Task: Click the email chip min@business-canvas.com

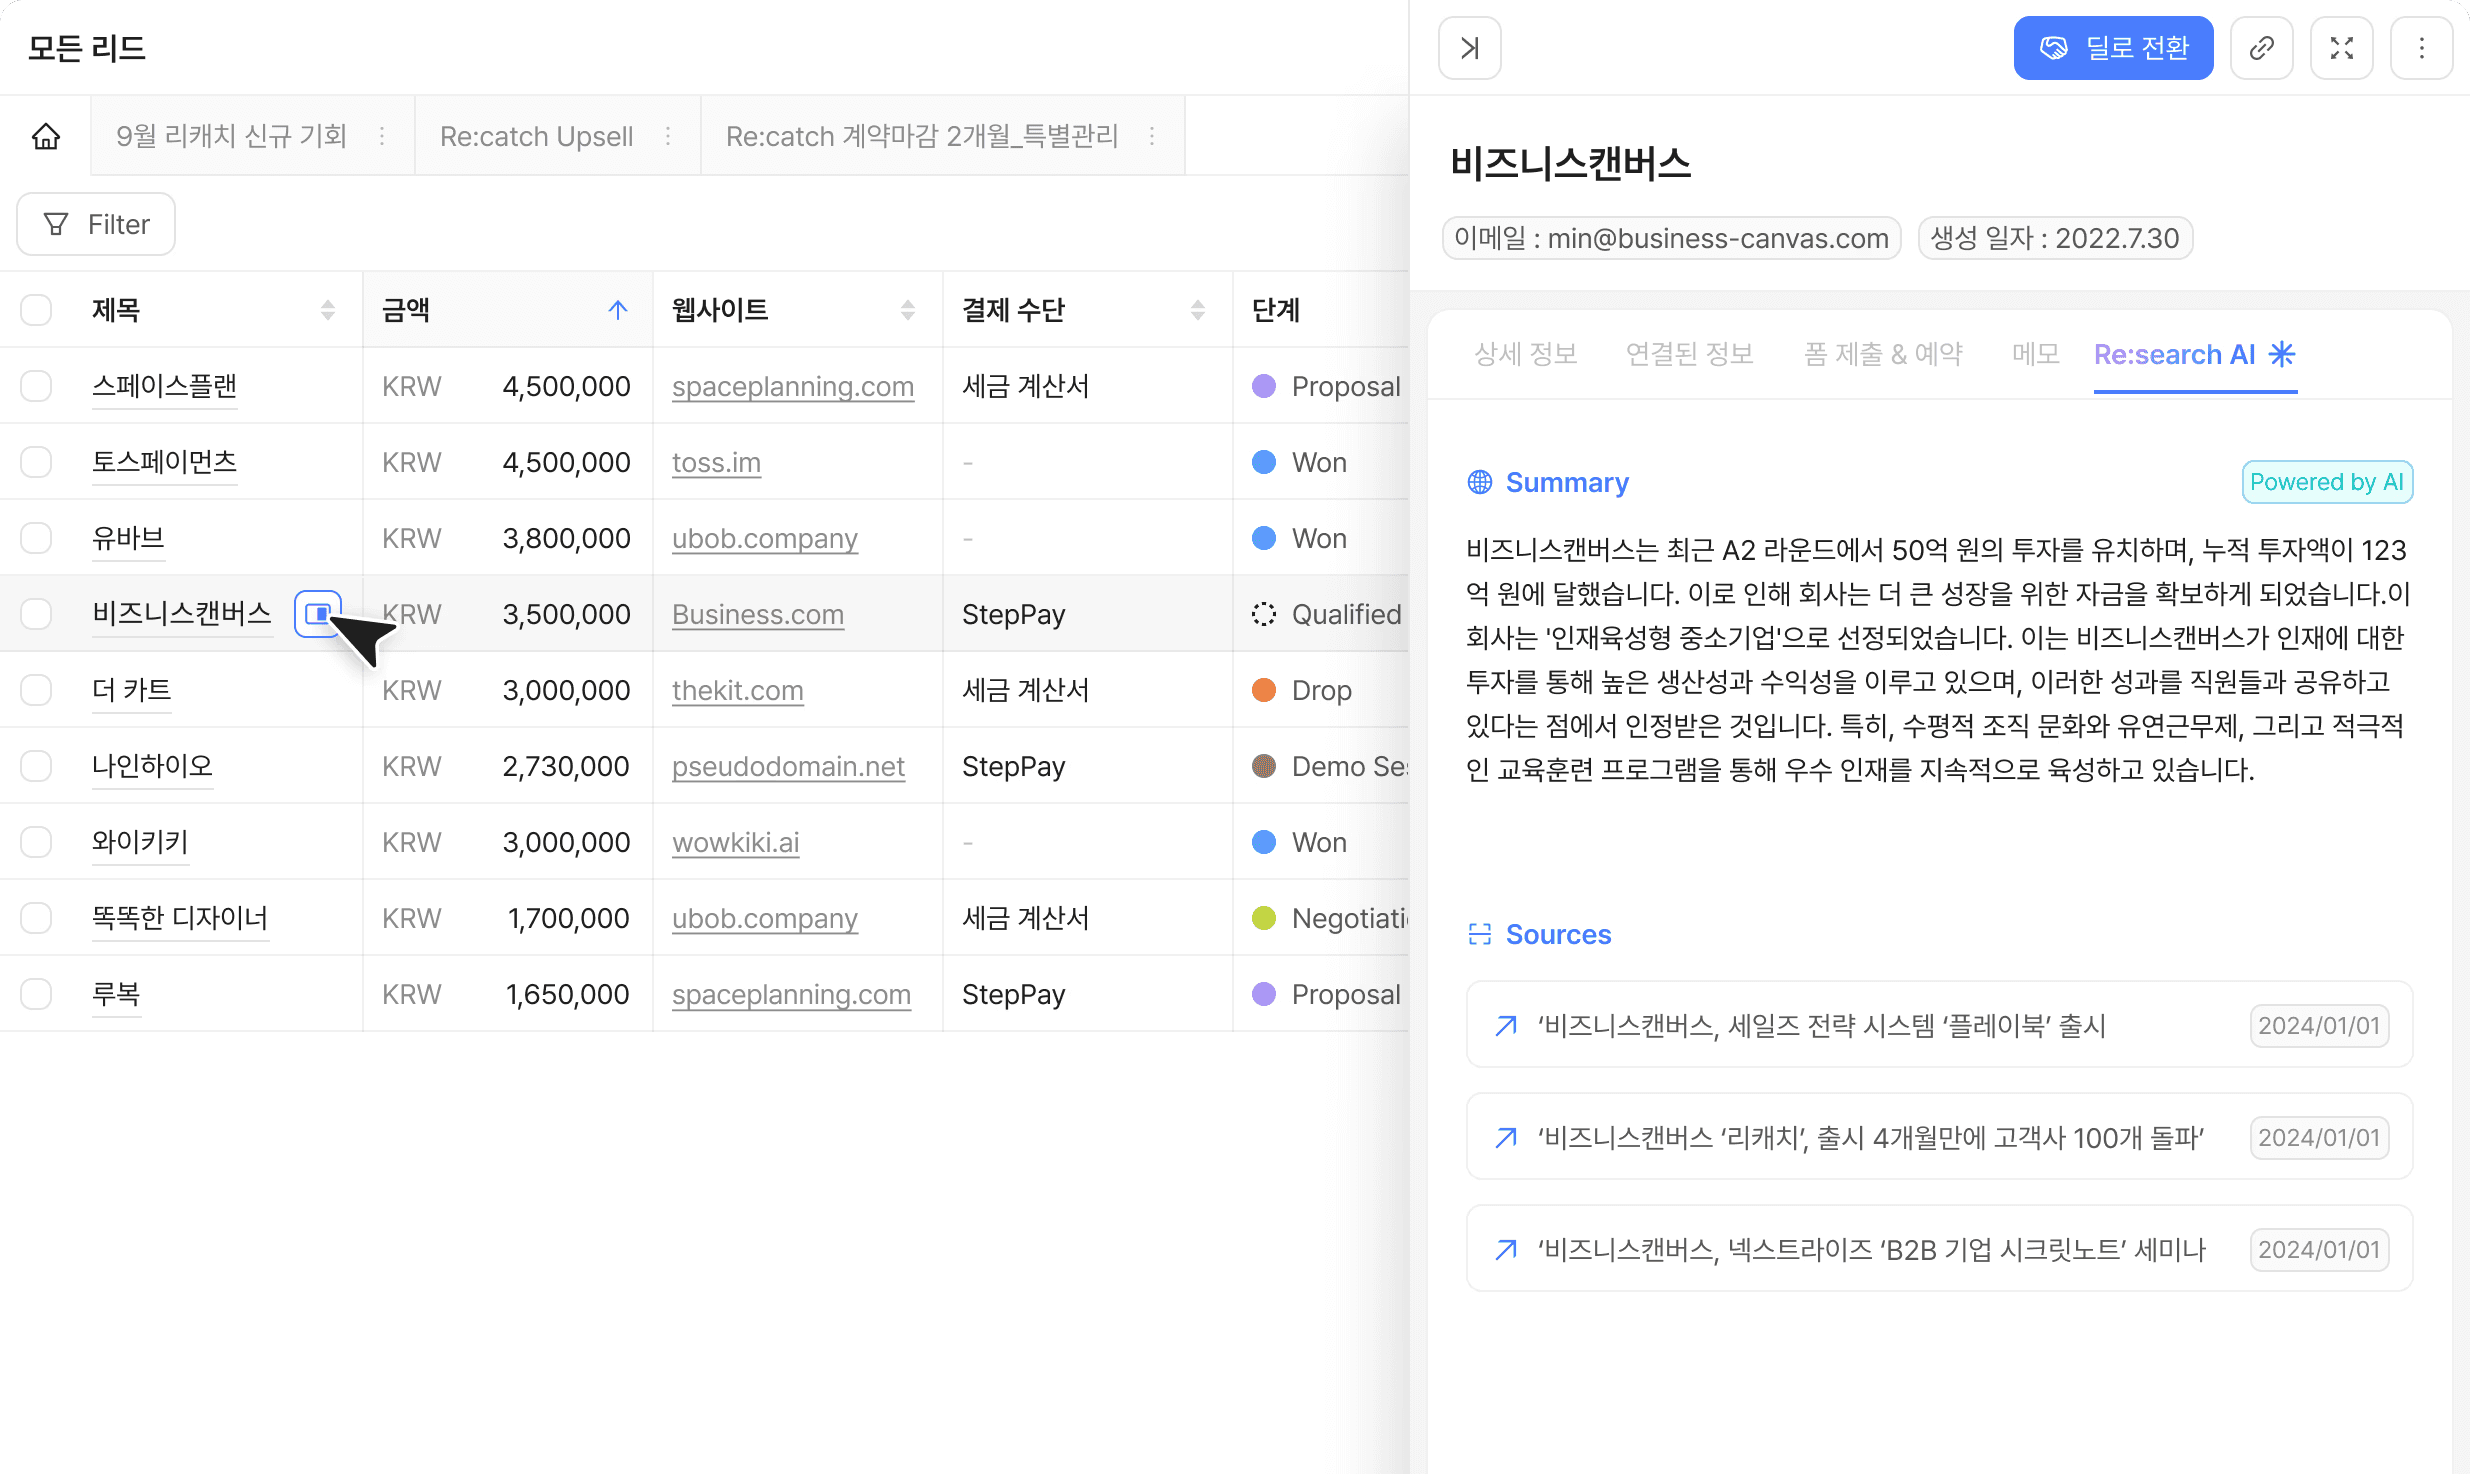Action: pos(1671,238)
